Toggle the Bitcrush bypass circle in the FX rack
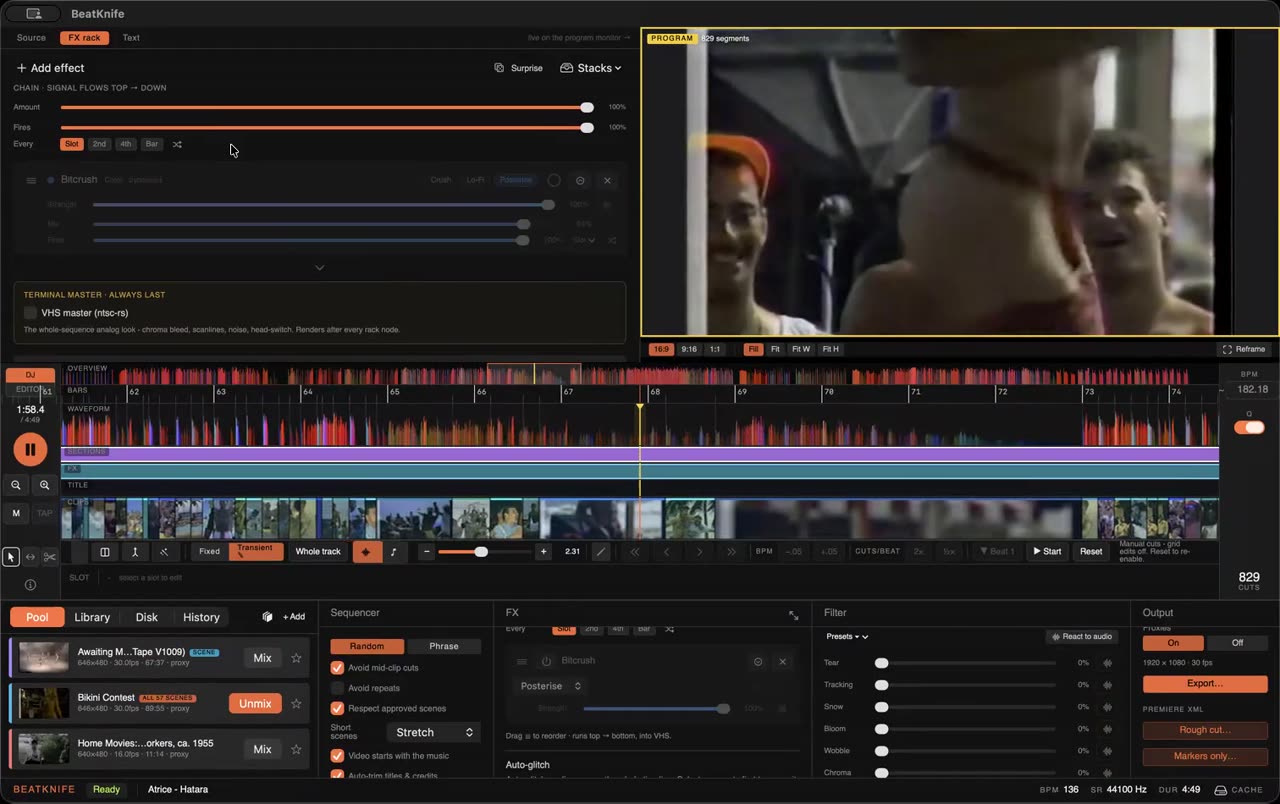This screenshot has width=1280, height=804. click(x=554, y=181)
